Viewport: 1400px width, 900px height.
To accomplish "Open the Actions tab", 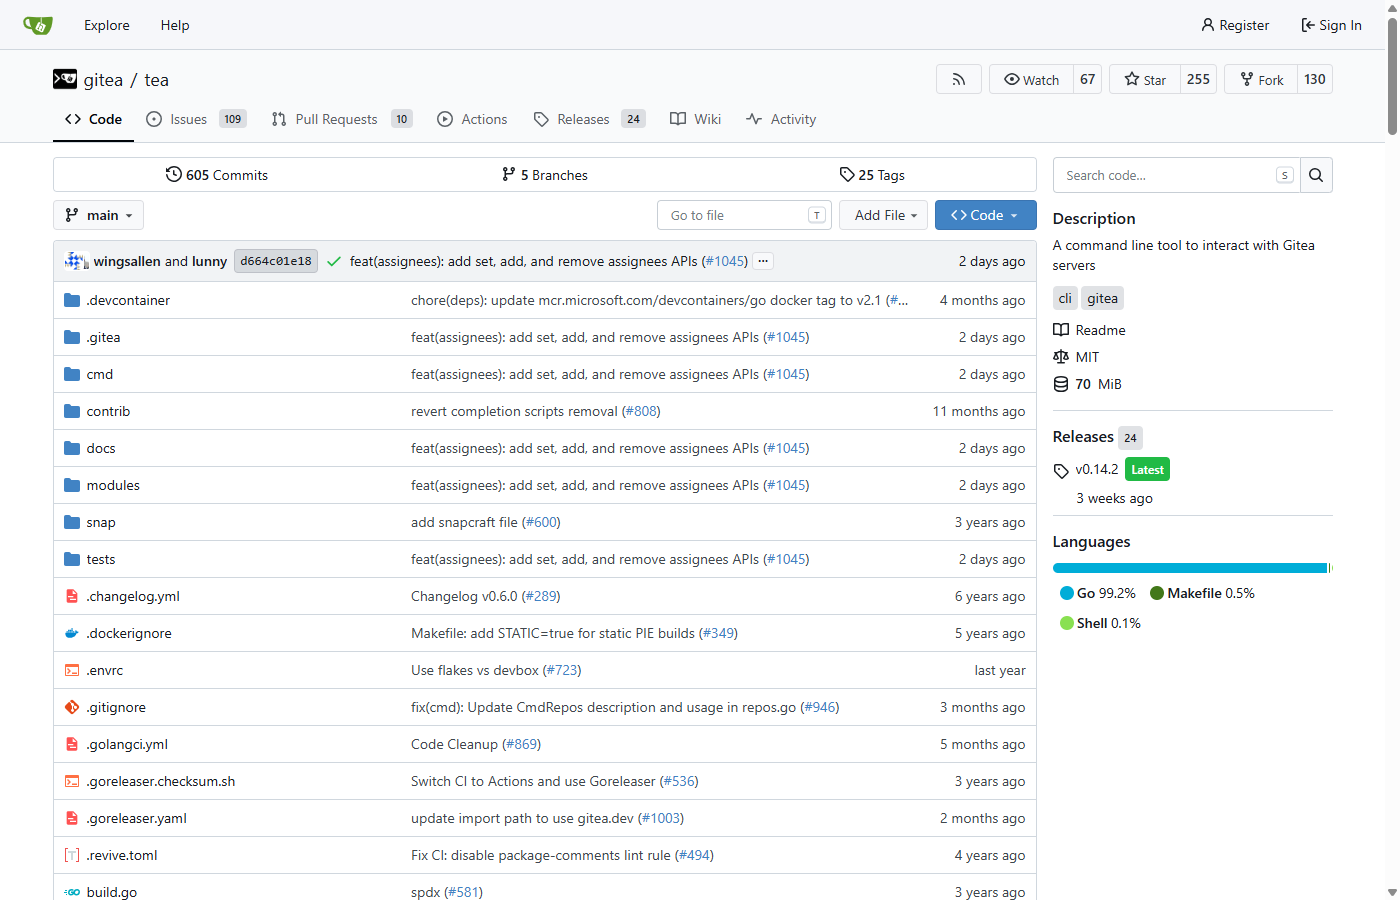I will click(x=472, y=119).
